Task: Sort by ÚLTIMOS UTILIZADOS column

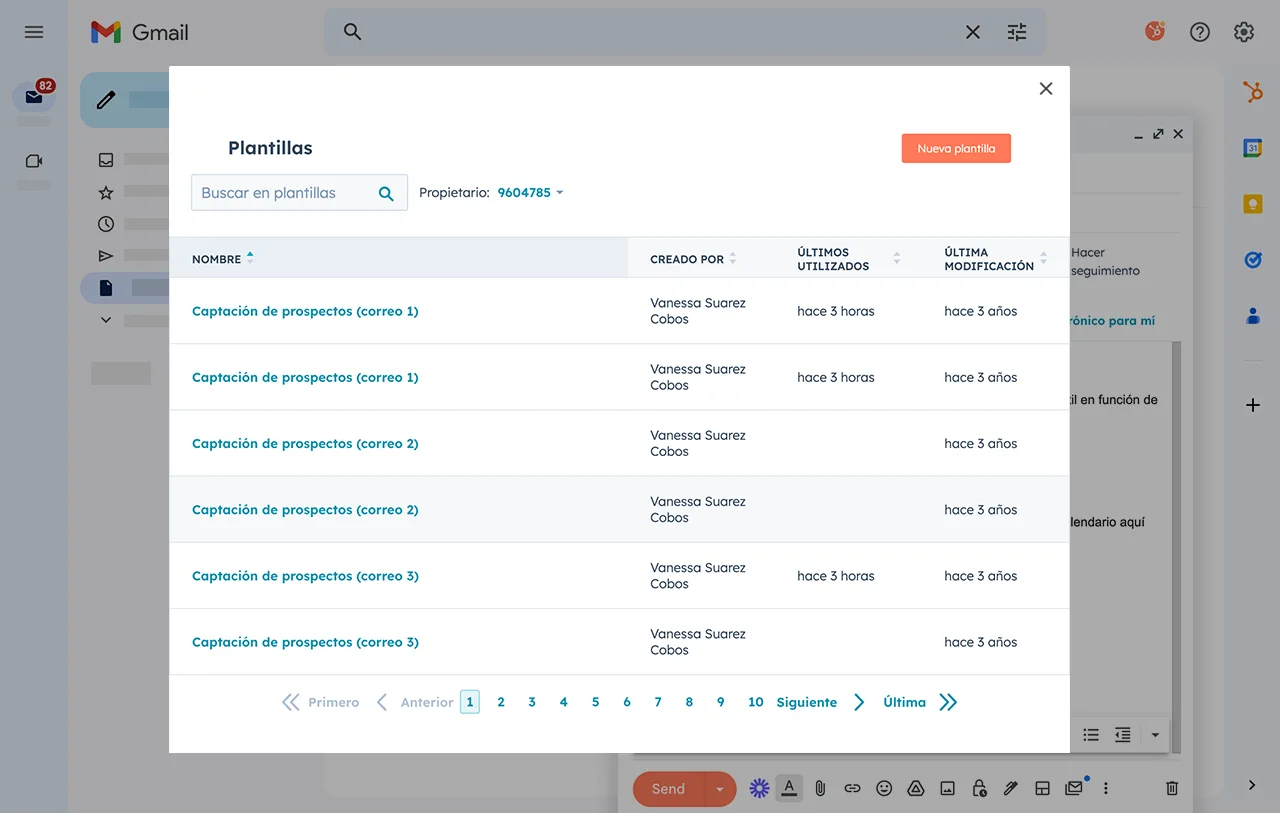Action: 848,259
